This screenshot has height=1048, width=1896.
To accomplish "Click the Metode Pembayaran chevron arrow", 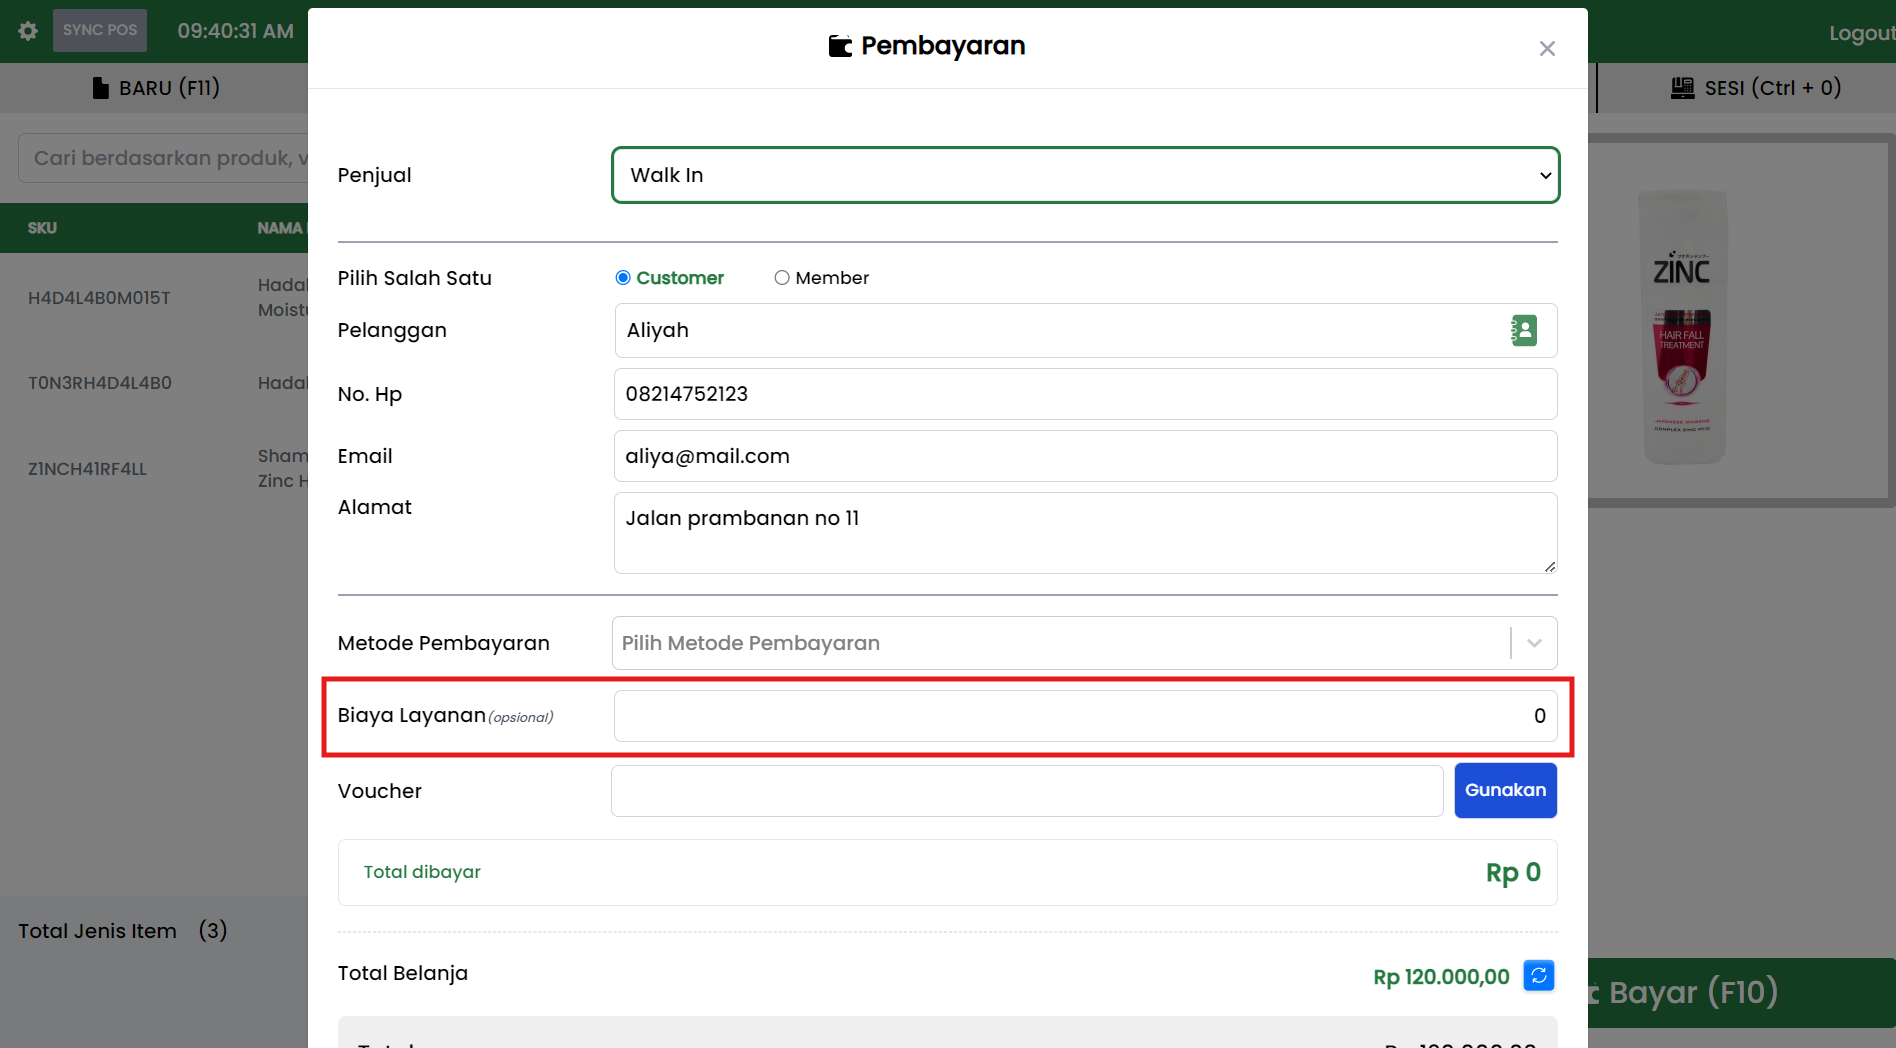I will coord(1534,643).
